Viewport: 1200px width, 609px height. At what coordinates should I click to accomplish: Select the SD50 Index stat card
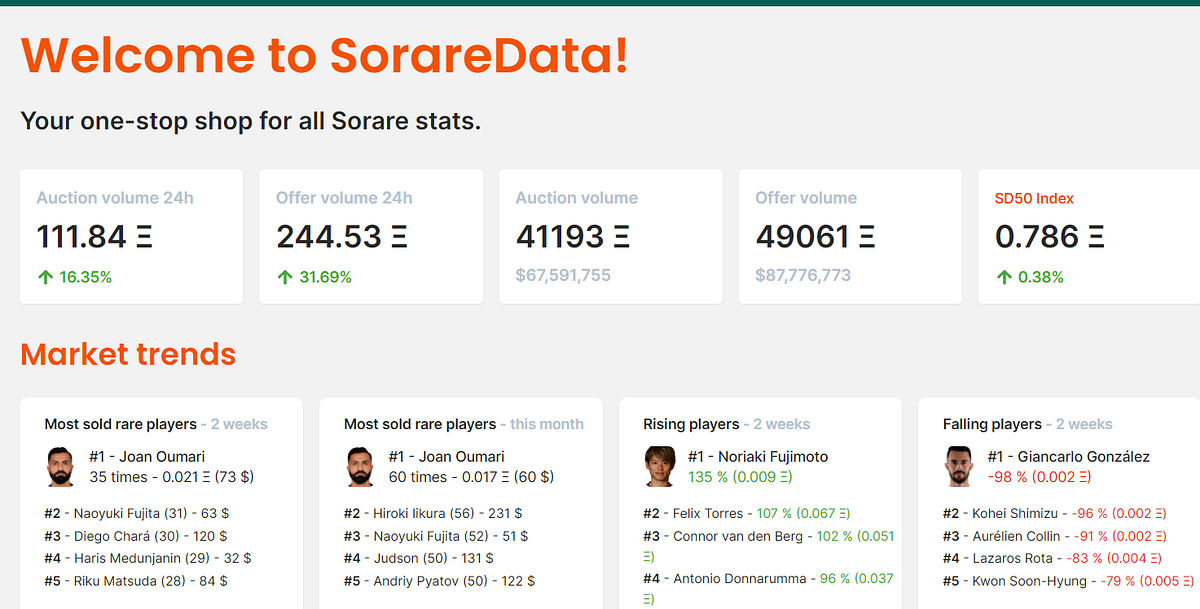(x=1088, y=236)
